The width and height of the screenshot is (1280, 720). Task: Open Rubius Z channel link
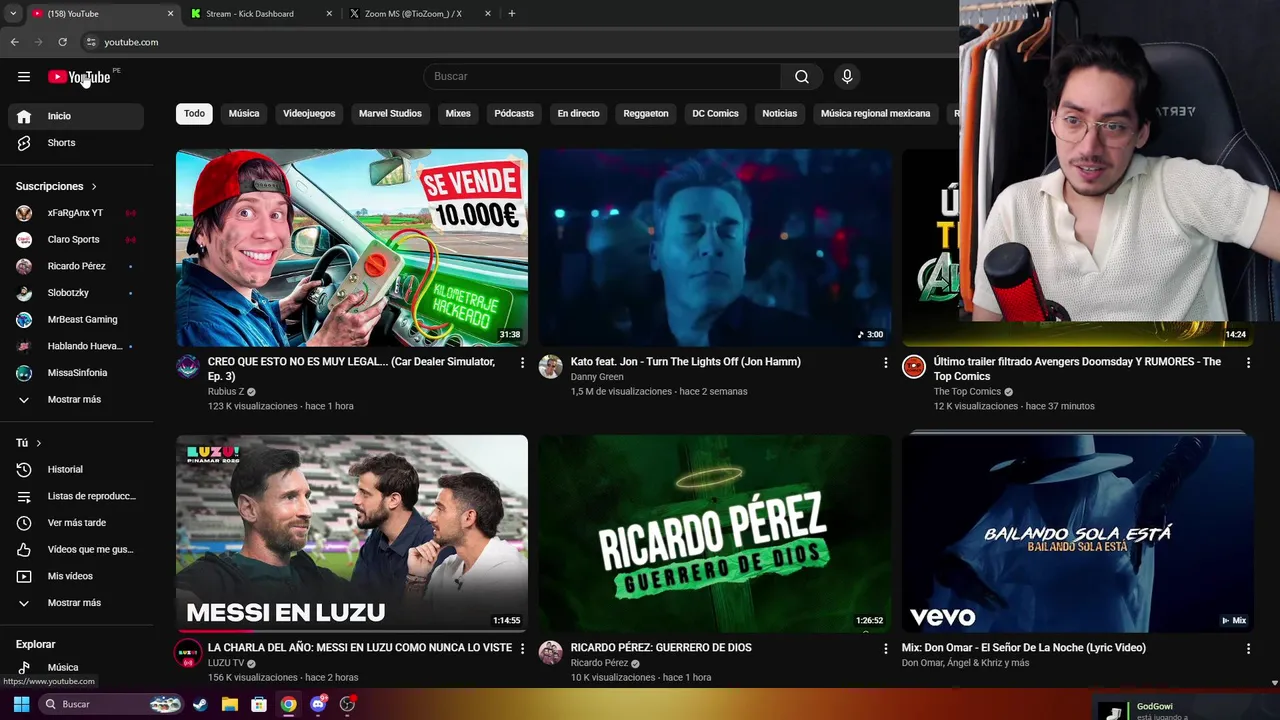[x=226, y=392]
